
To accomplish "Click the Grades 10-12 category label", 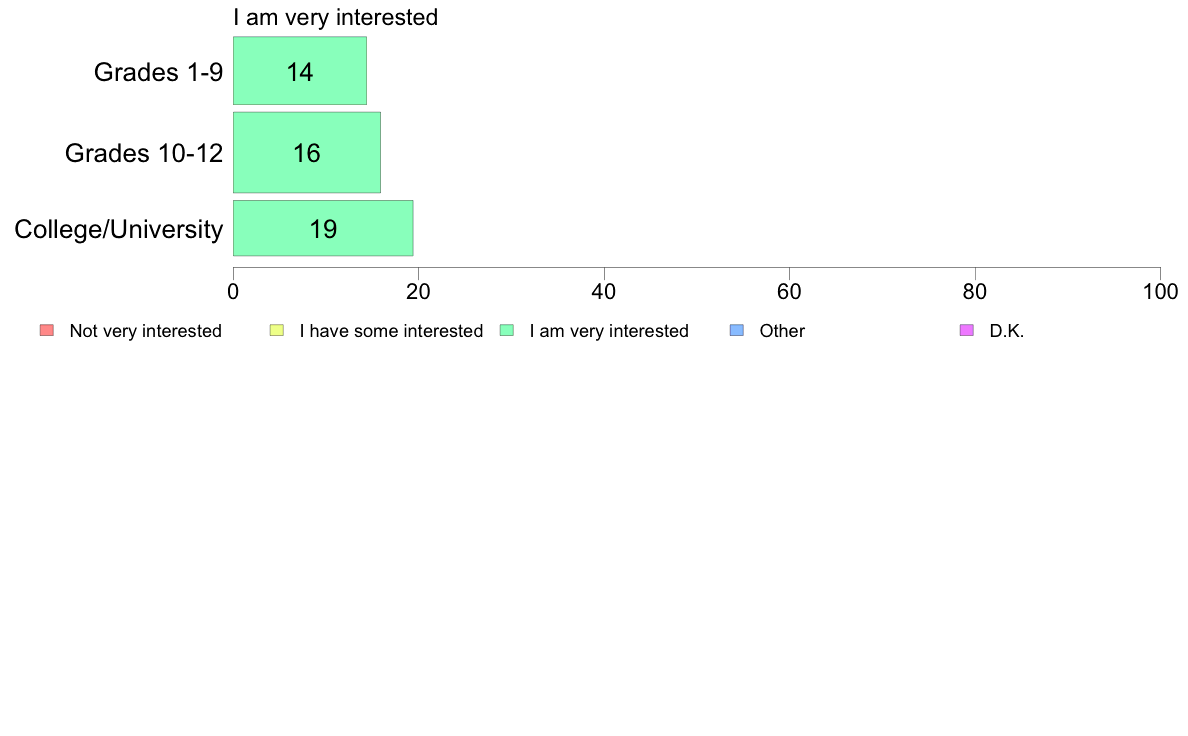I will (x=144, y=153).
